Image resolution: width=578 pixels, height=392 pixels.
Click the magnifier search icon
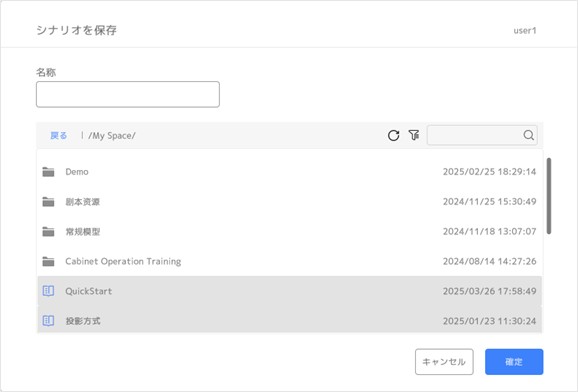click(x=529, y=135)
